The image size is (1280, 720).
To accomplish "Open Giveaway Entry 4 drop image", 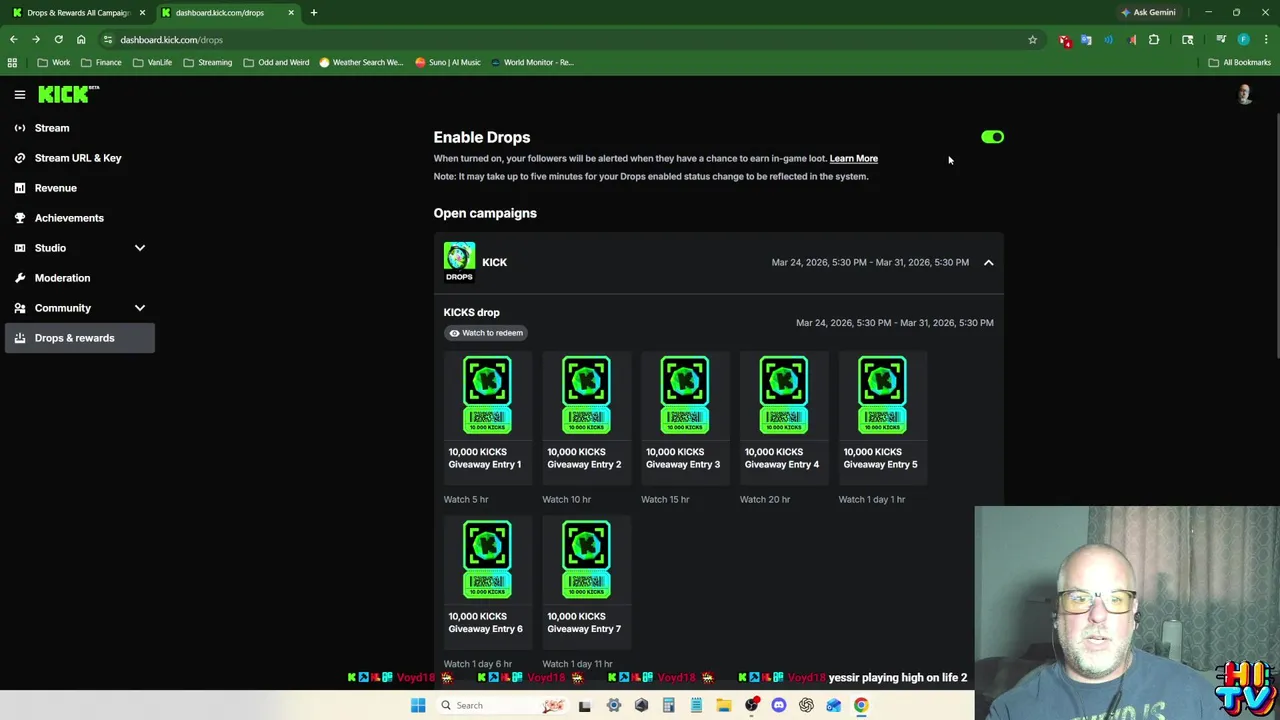I will (783, 395).
